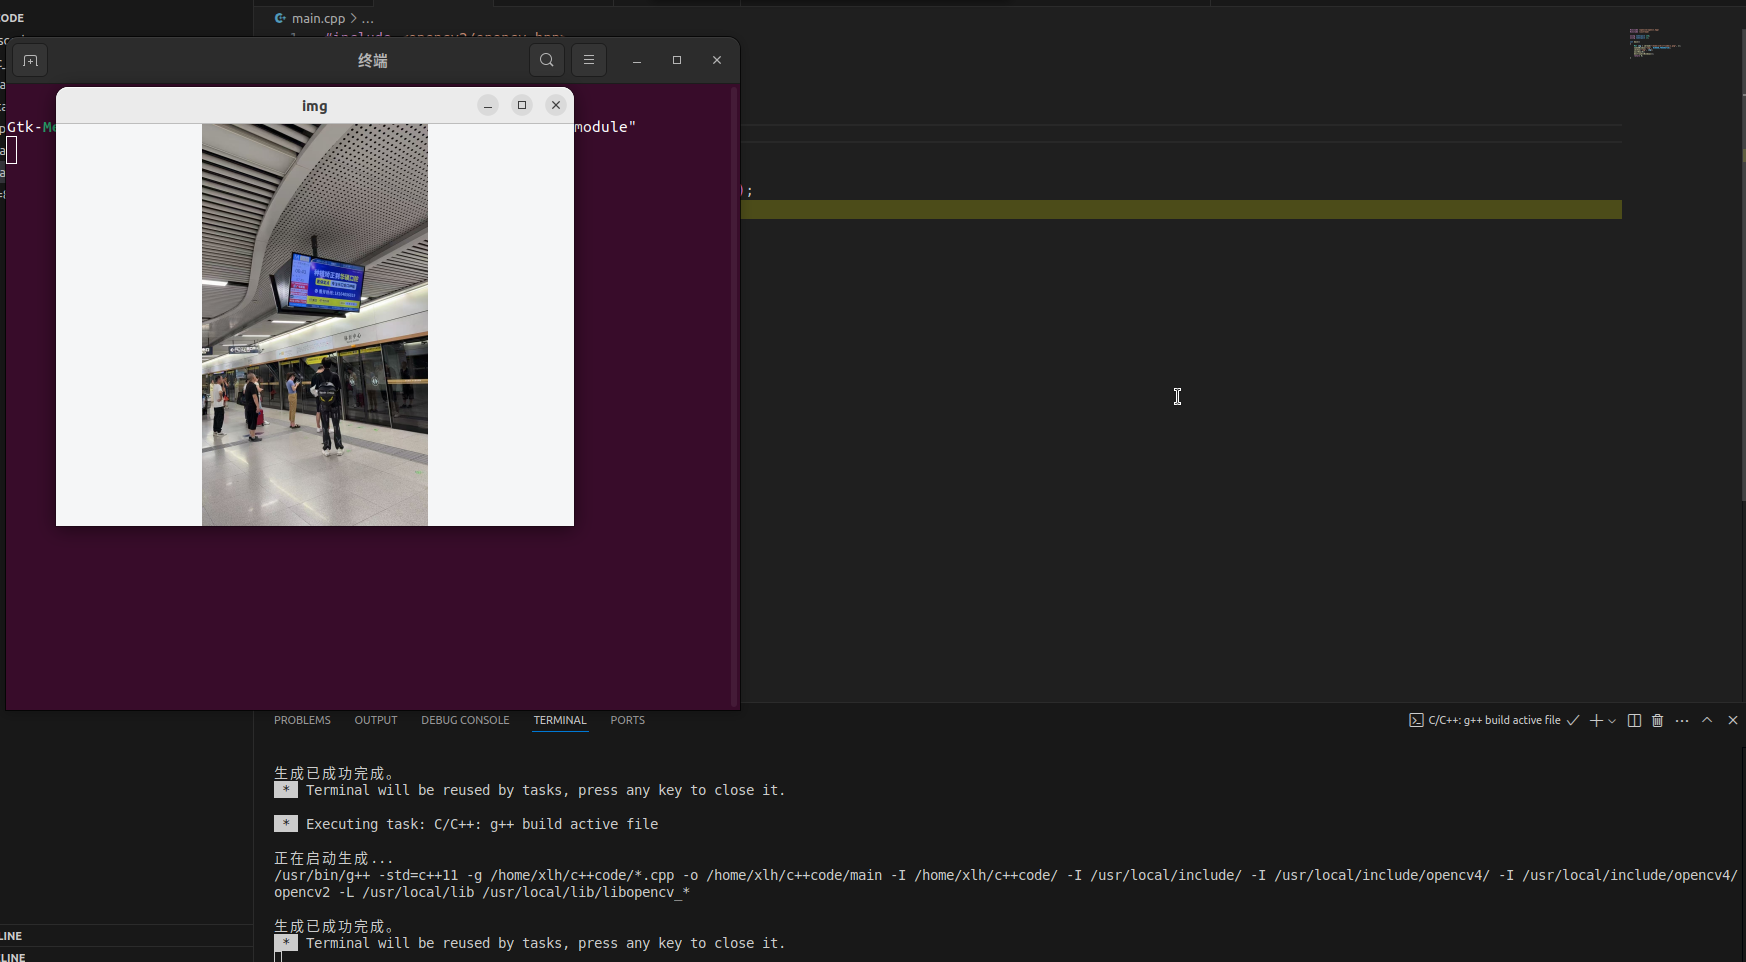Open a new terminal with the plus icon
The width and height of the screenshot is (1746, 962).
[1596, 721]
